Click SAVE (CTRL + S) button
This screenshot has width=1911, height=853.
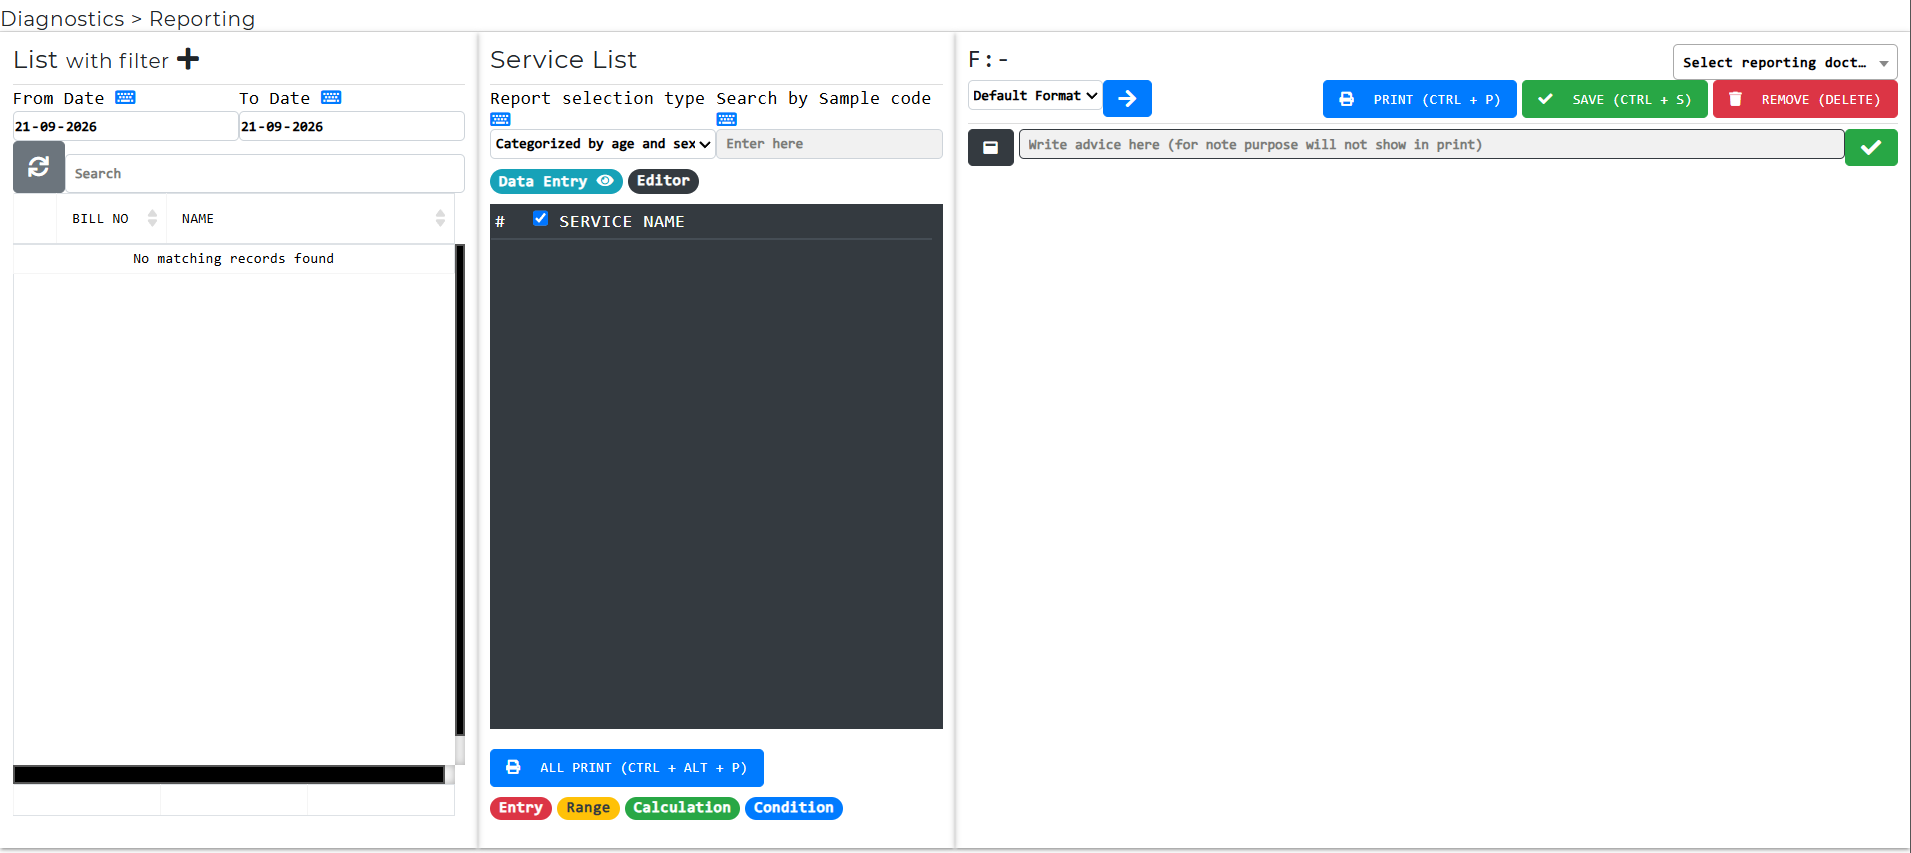(x=1615, y=99)
